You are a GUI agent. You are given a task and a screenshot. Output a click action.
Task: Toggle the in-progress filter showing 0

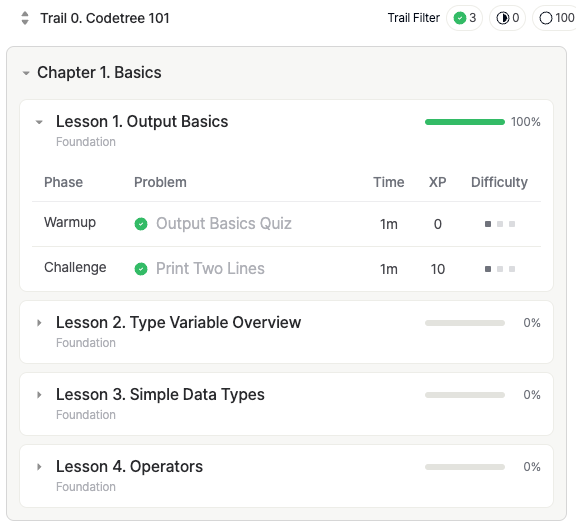(507, 18)
